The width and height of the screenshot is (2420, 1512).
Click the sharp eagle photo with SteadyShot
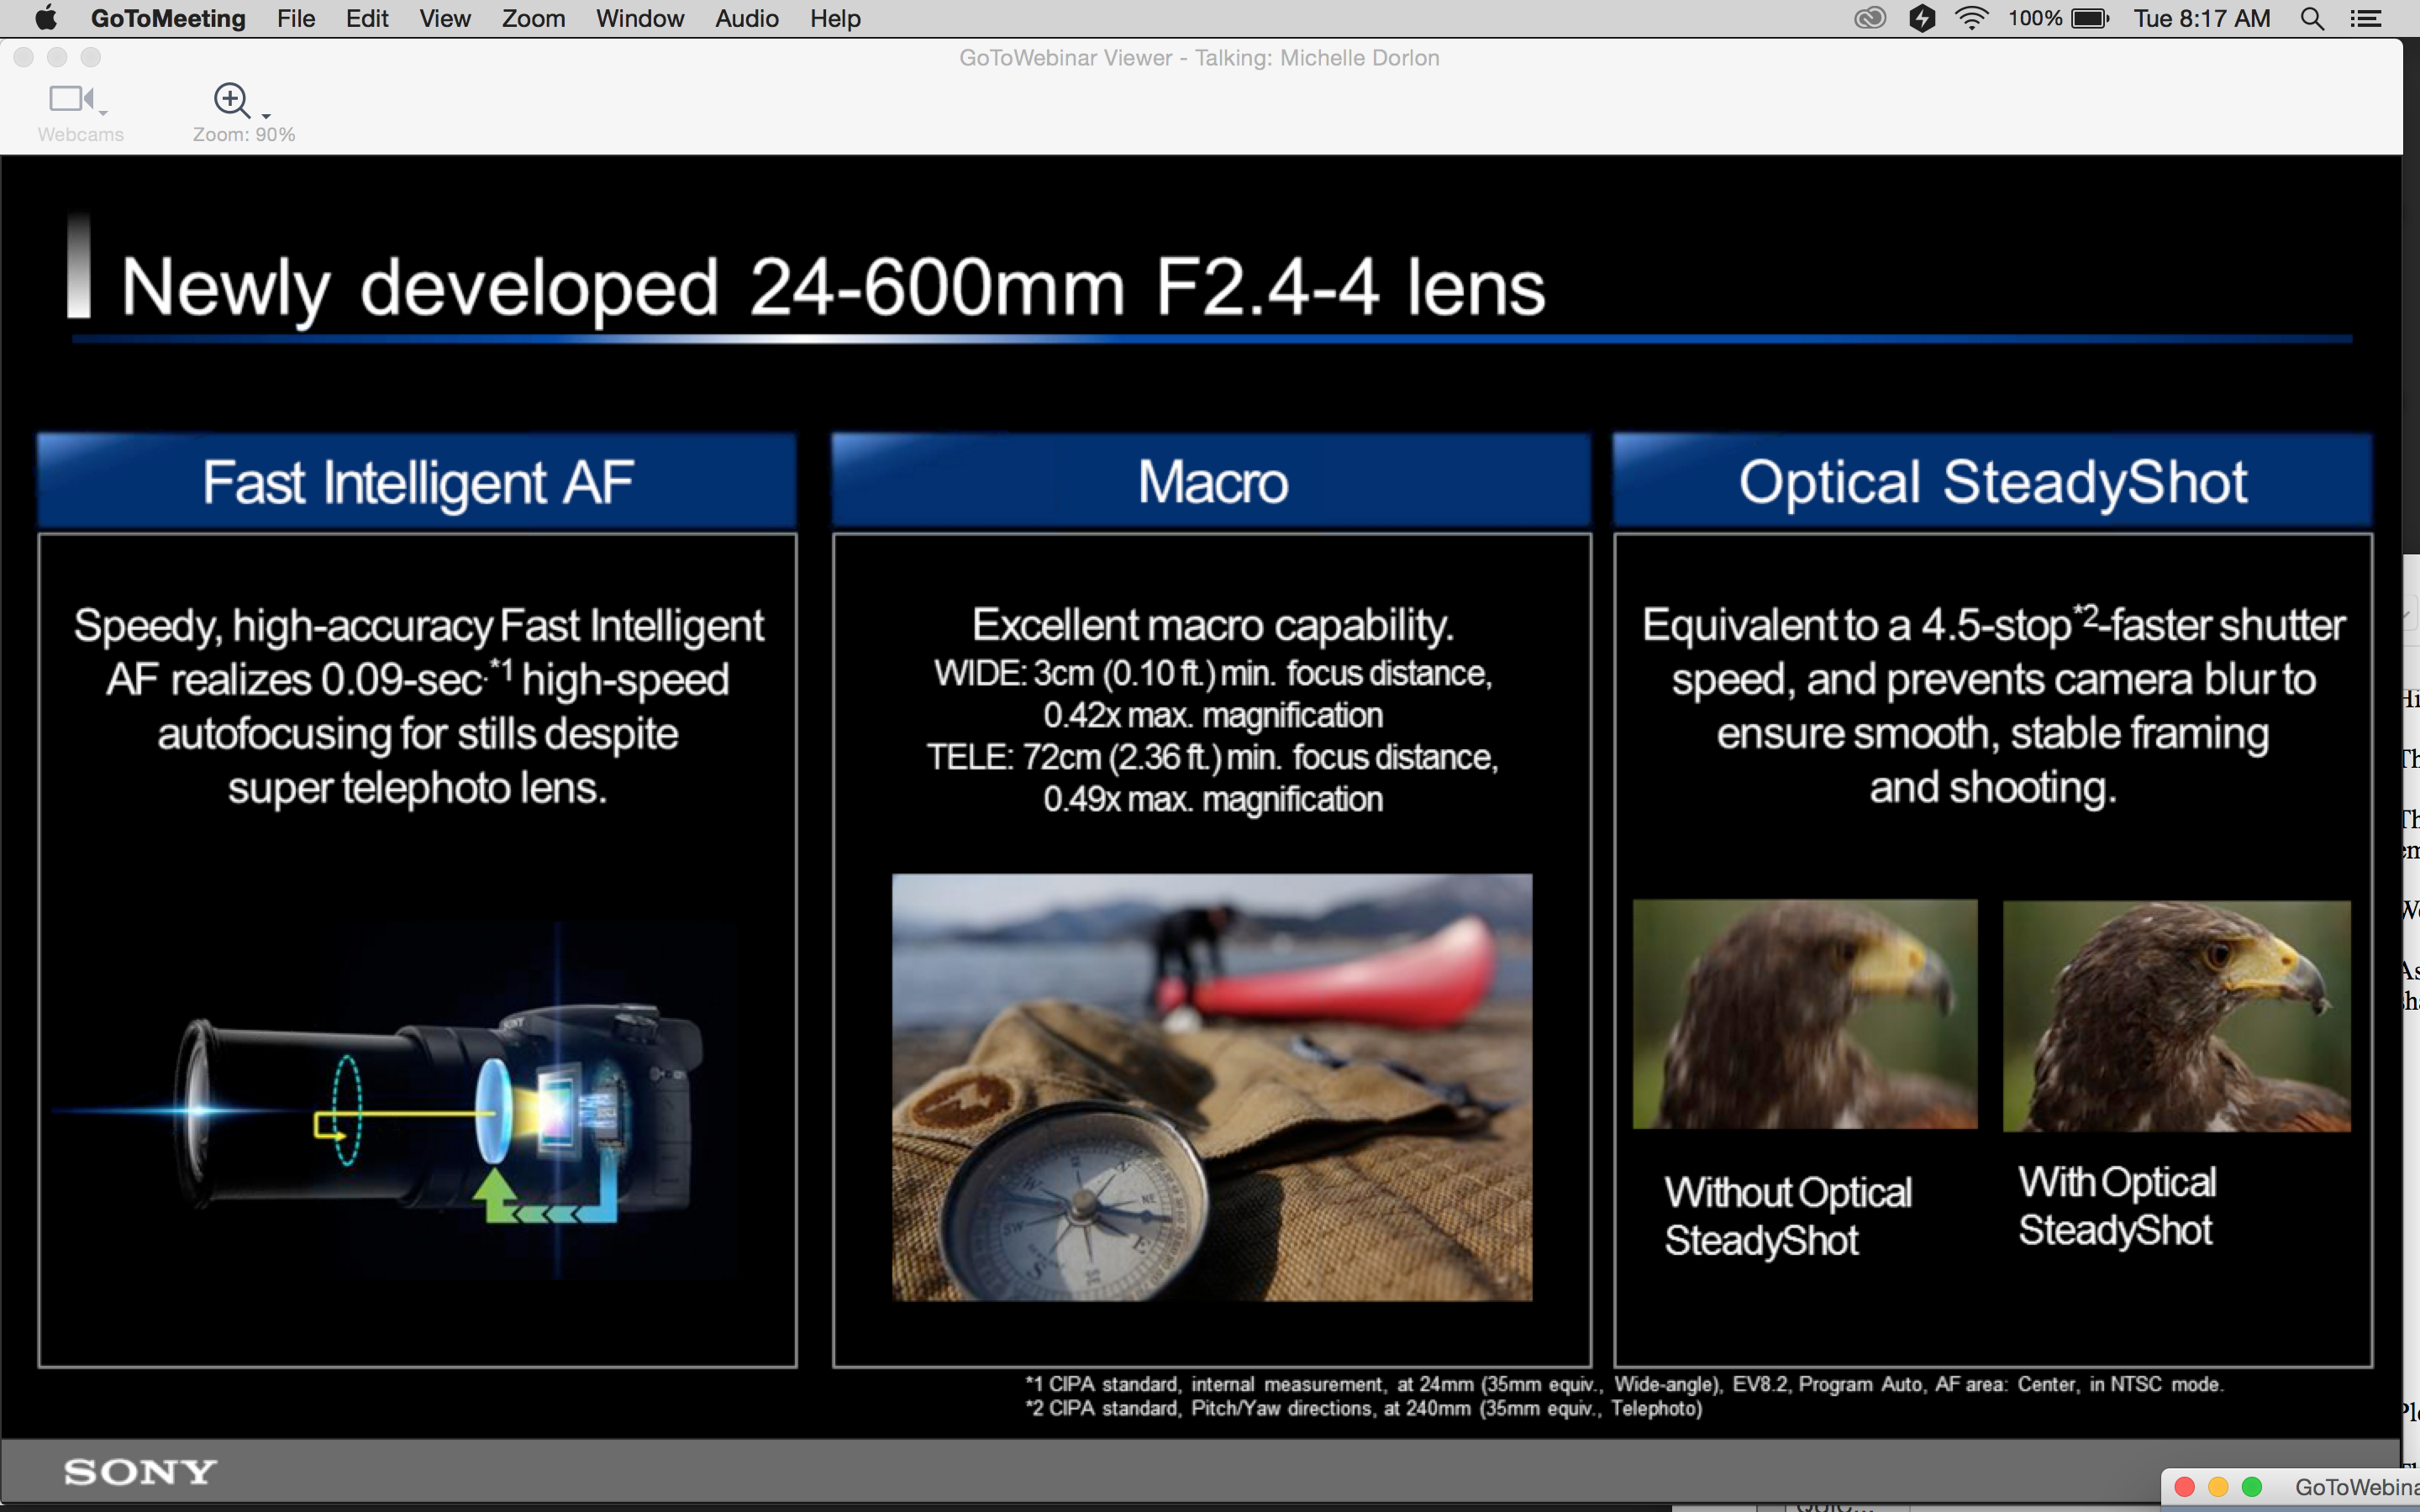pos(2177,1016)
